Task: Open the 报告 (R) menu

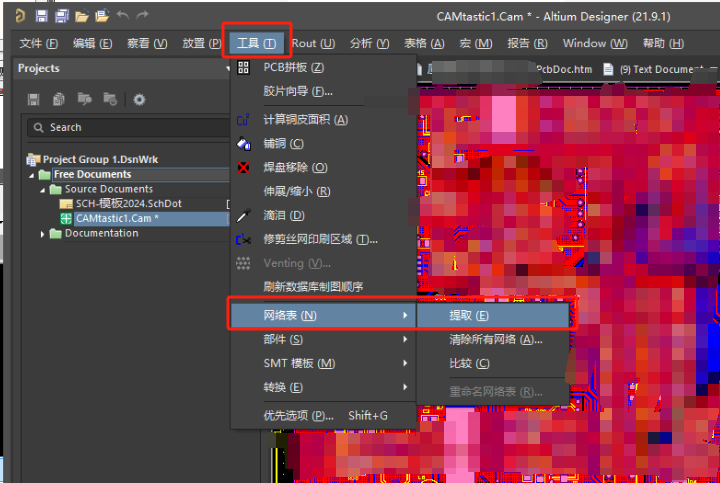Action: click(x=527, y=43)
